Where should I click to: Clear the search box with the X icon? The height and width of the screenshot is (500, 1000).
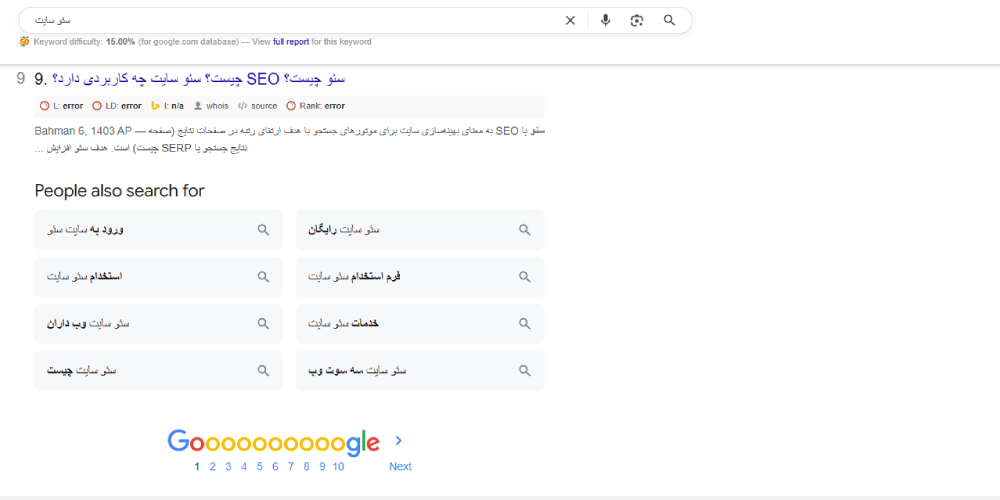point(570,20)
